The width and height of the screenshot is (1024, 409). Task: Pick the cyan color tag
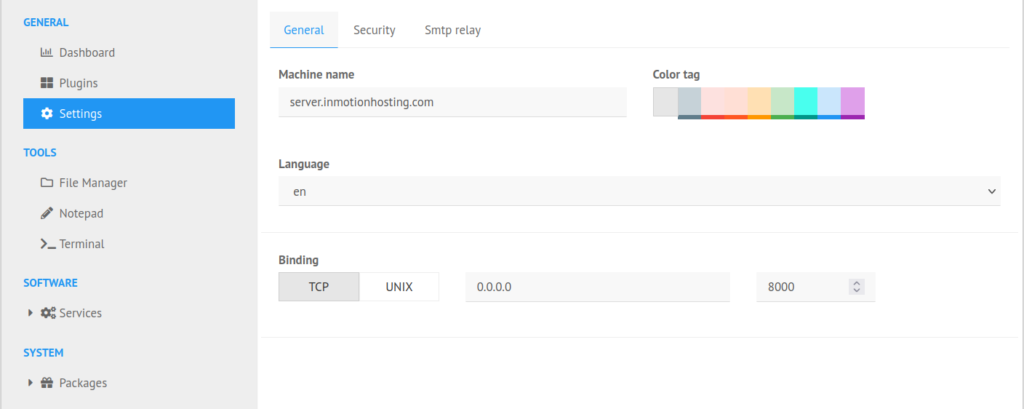(806, 103)
